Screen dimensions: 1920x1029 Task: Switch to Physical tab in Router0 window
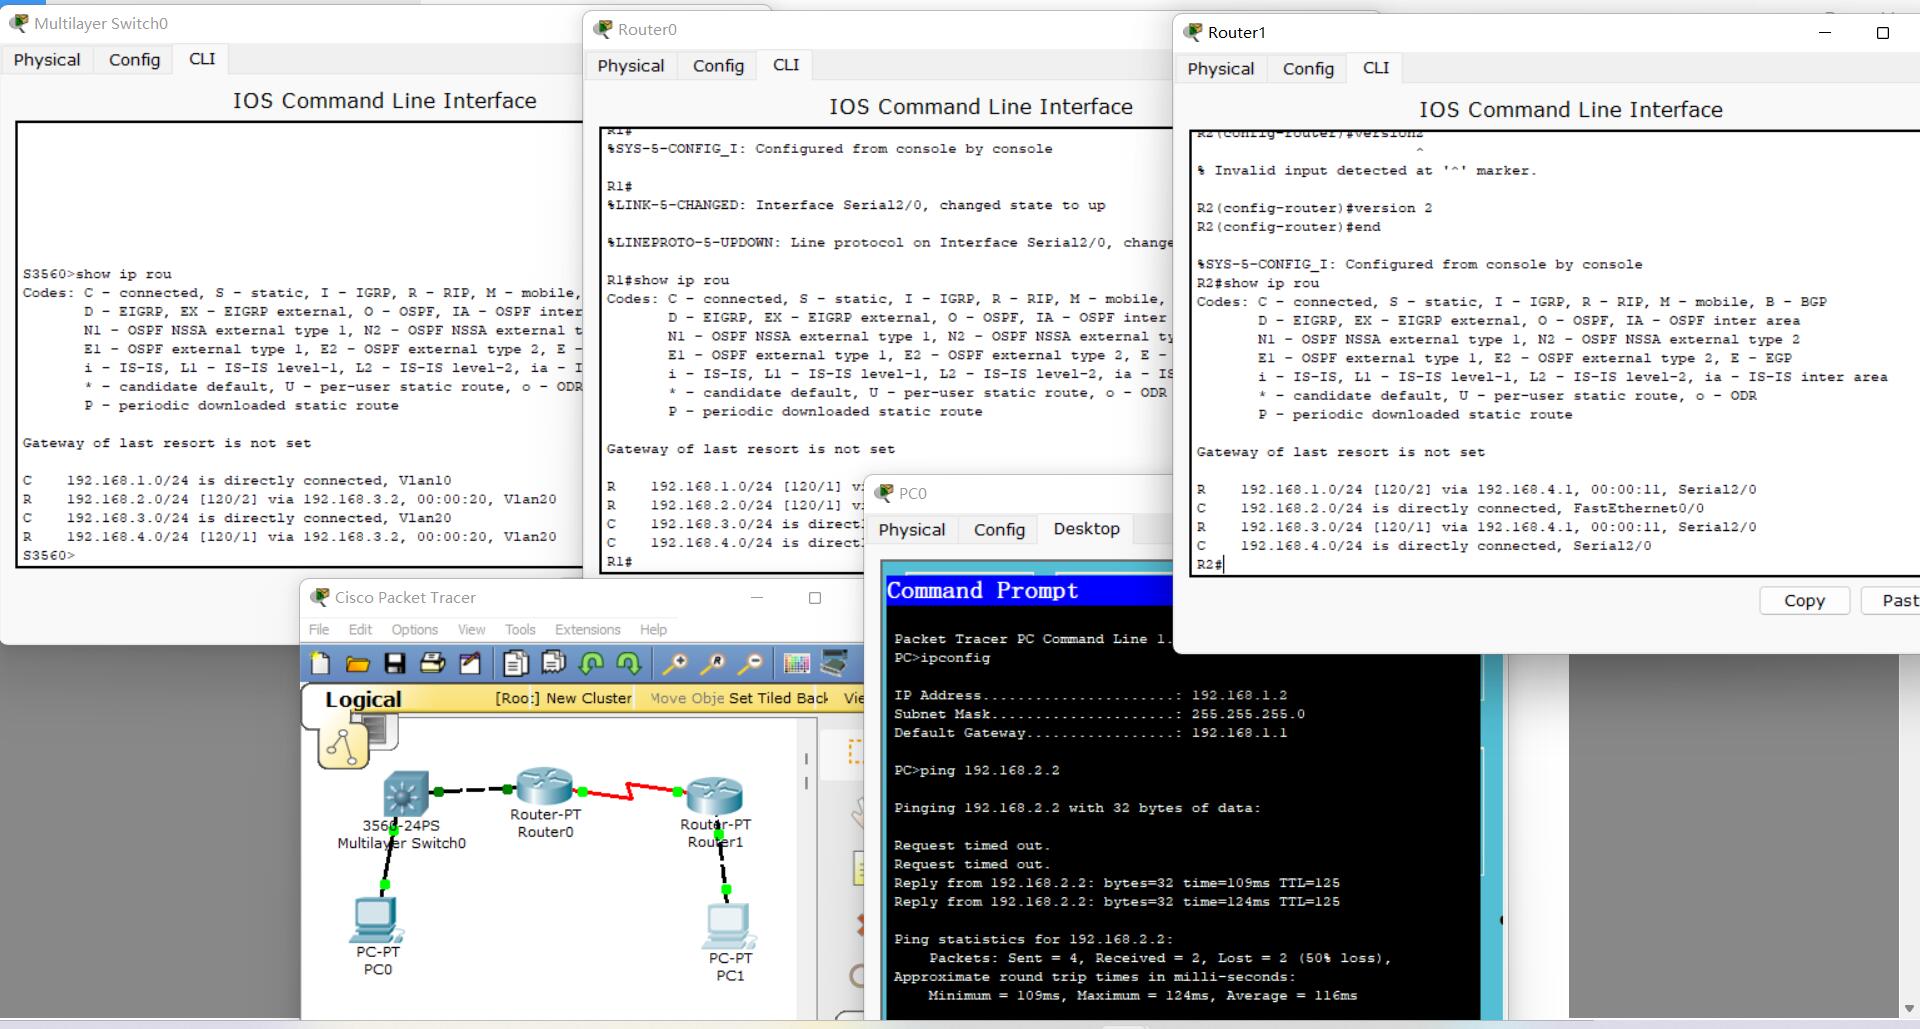pyautogui.click(x=630, y=66)
